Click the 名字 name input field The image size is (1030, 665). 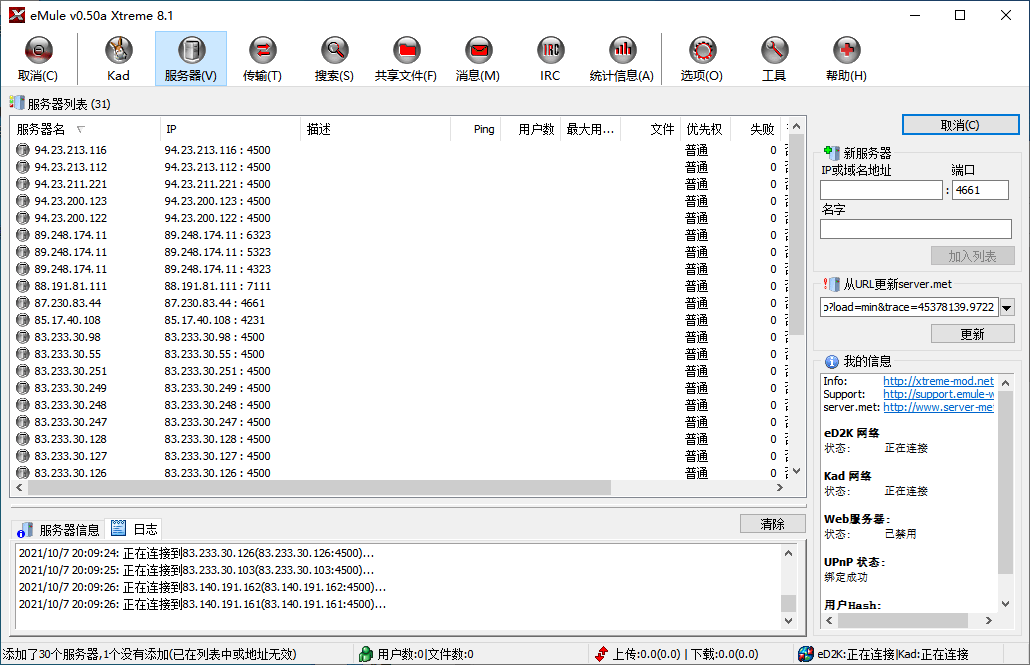tap(916, 229)
